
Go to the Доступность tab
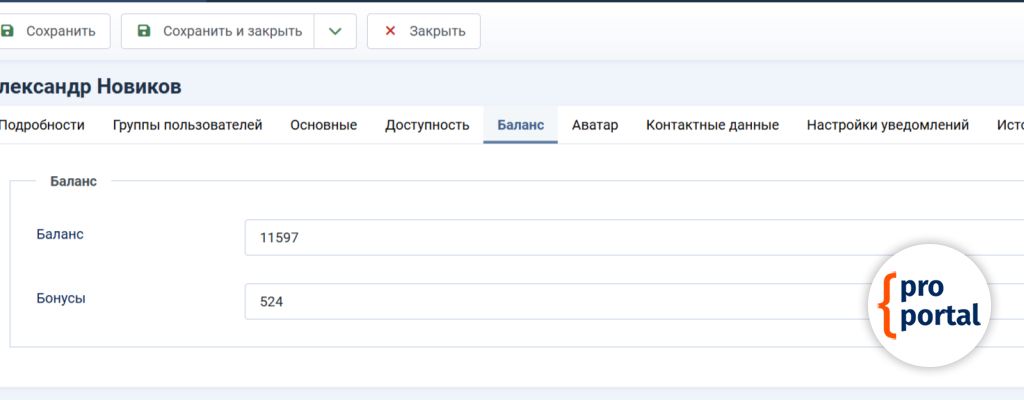427,125
